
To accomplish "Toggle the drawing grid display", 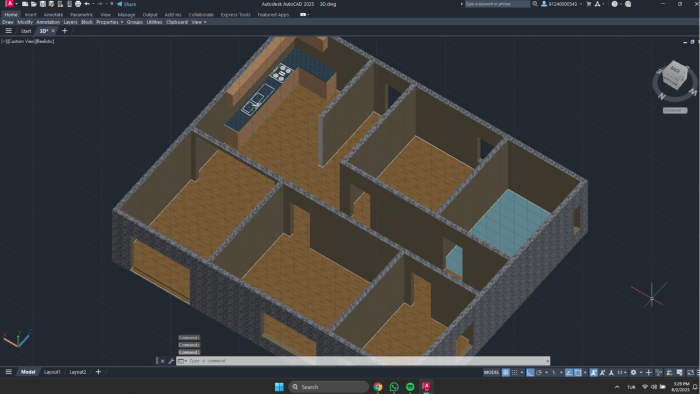I will tap(506, 372).
